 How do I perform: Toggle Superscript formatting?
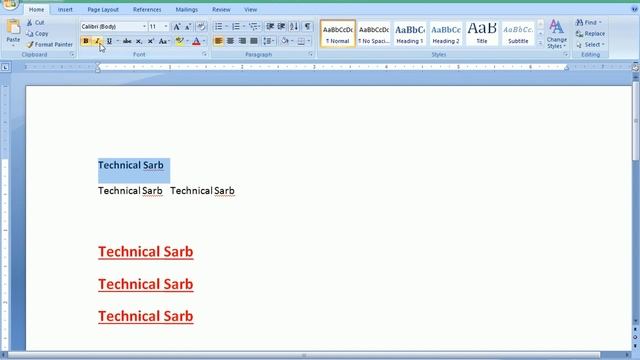coord(151,41)
